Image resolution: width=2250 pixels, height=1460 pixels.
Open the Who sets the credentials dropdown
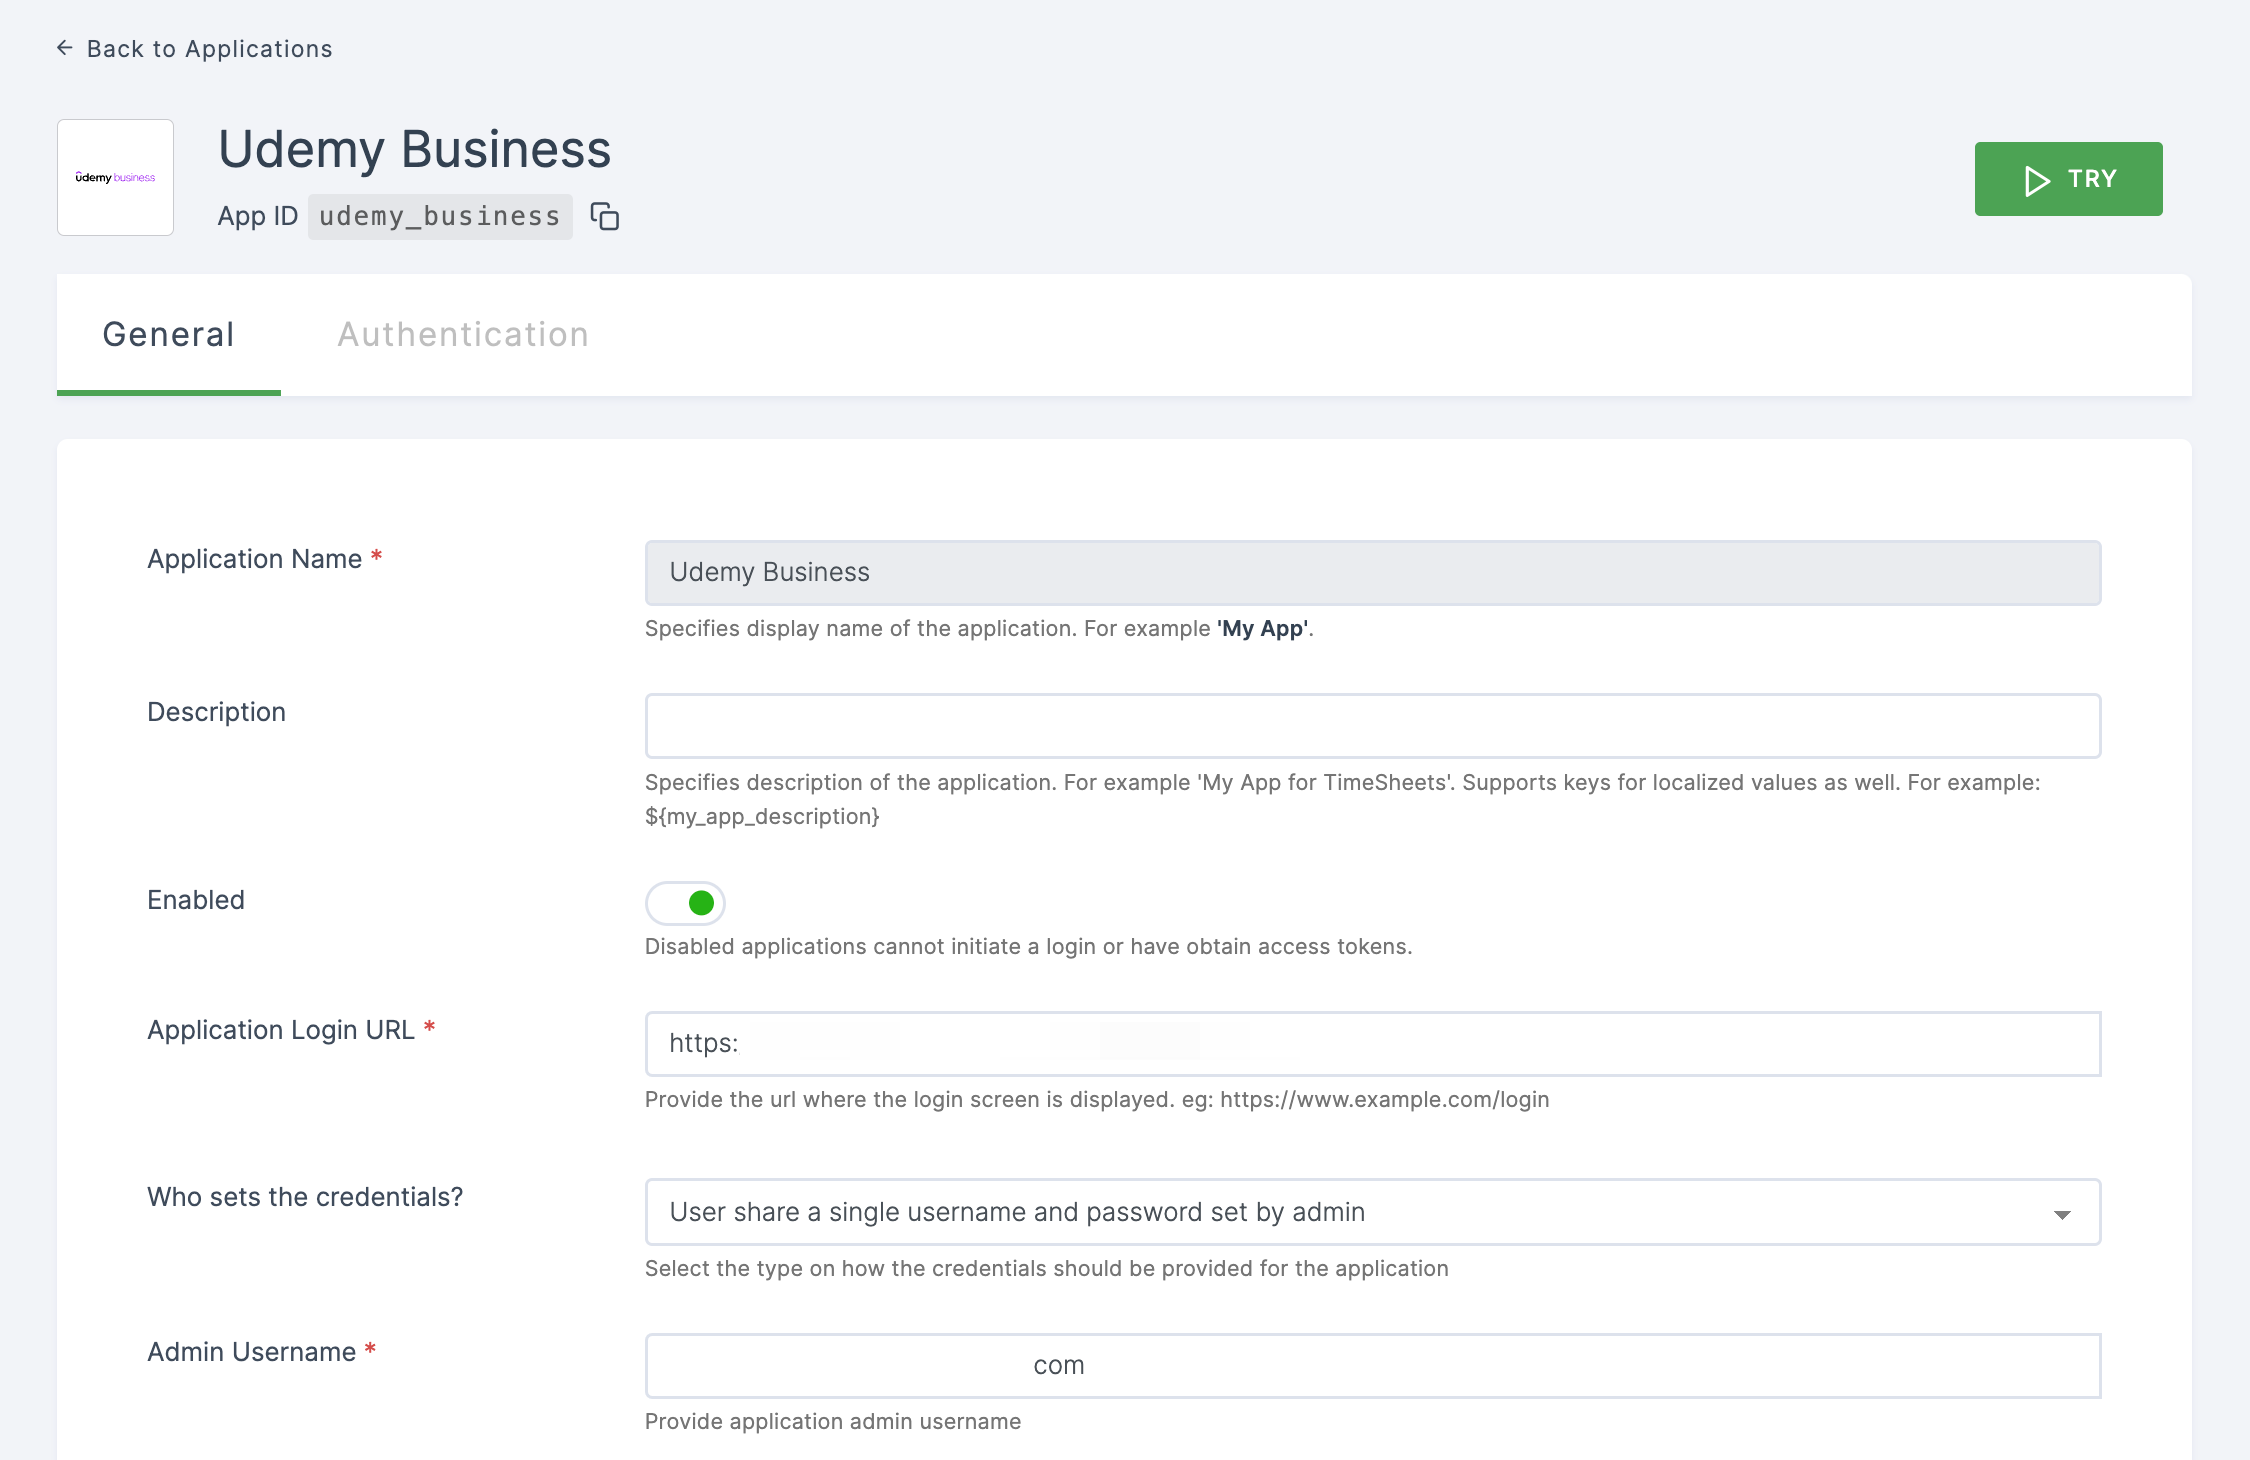[1373, 1212]
